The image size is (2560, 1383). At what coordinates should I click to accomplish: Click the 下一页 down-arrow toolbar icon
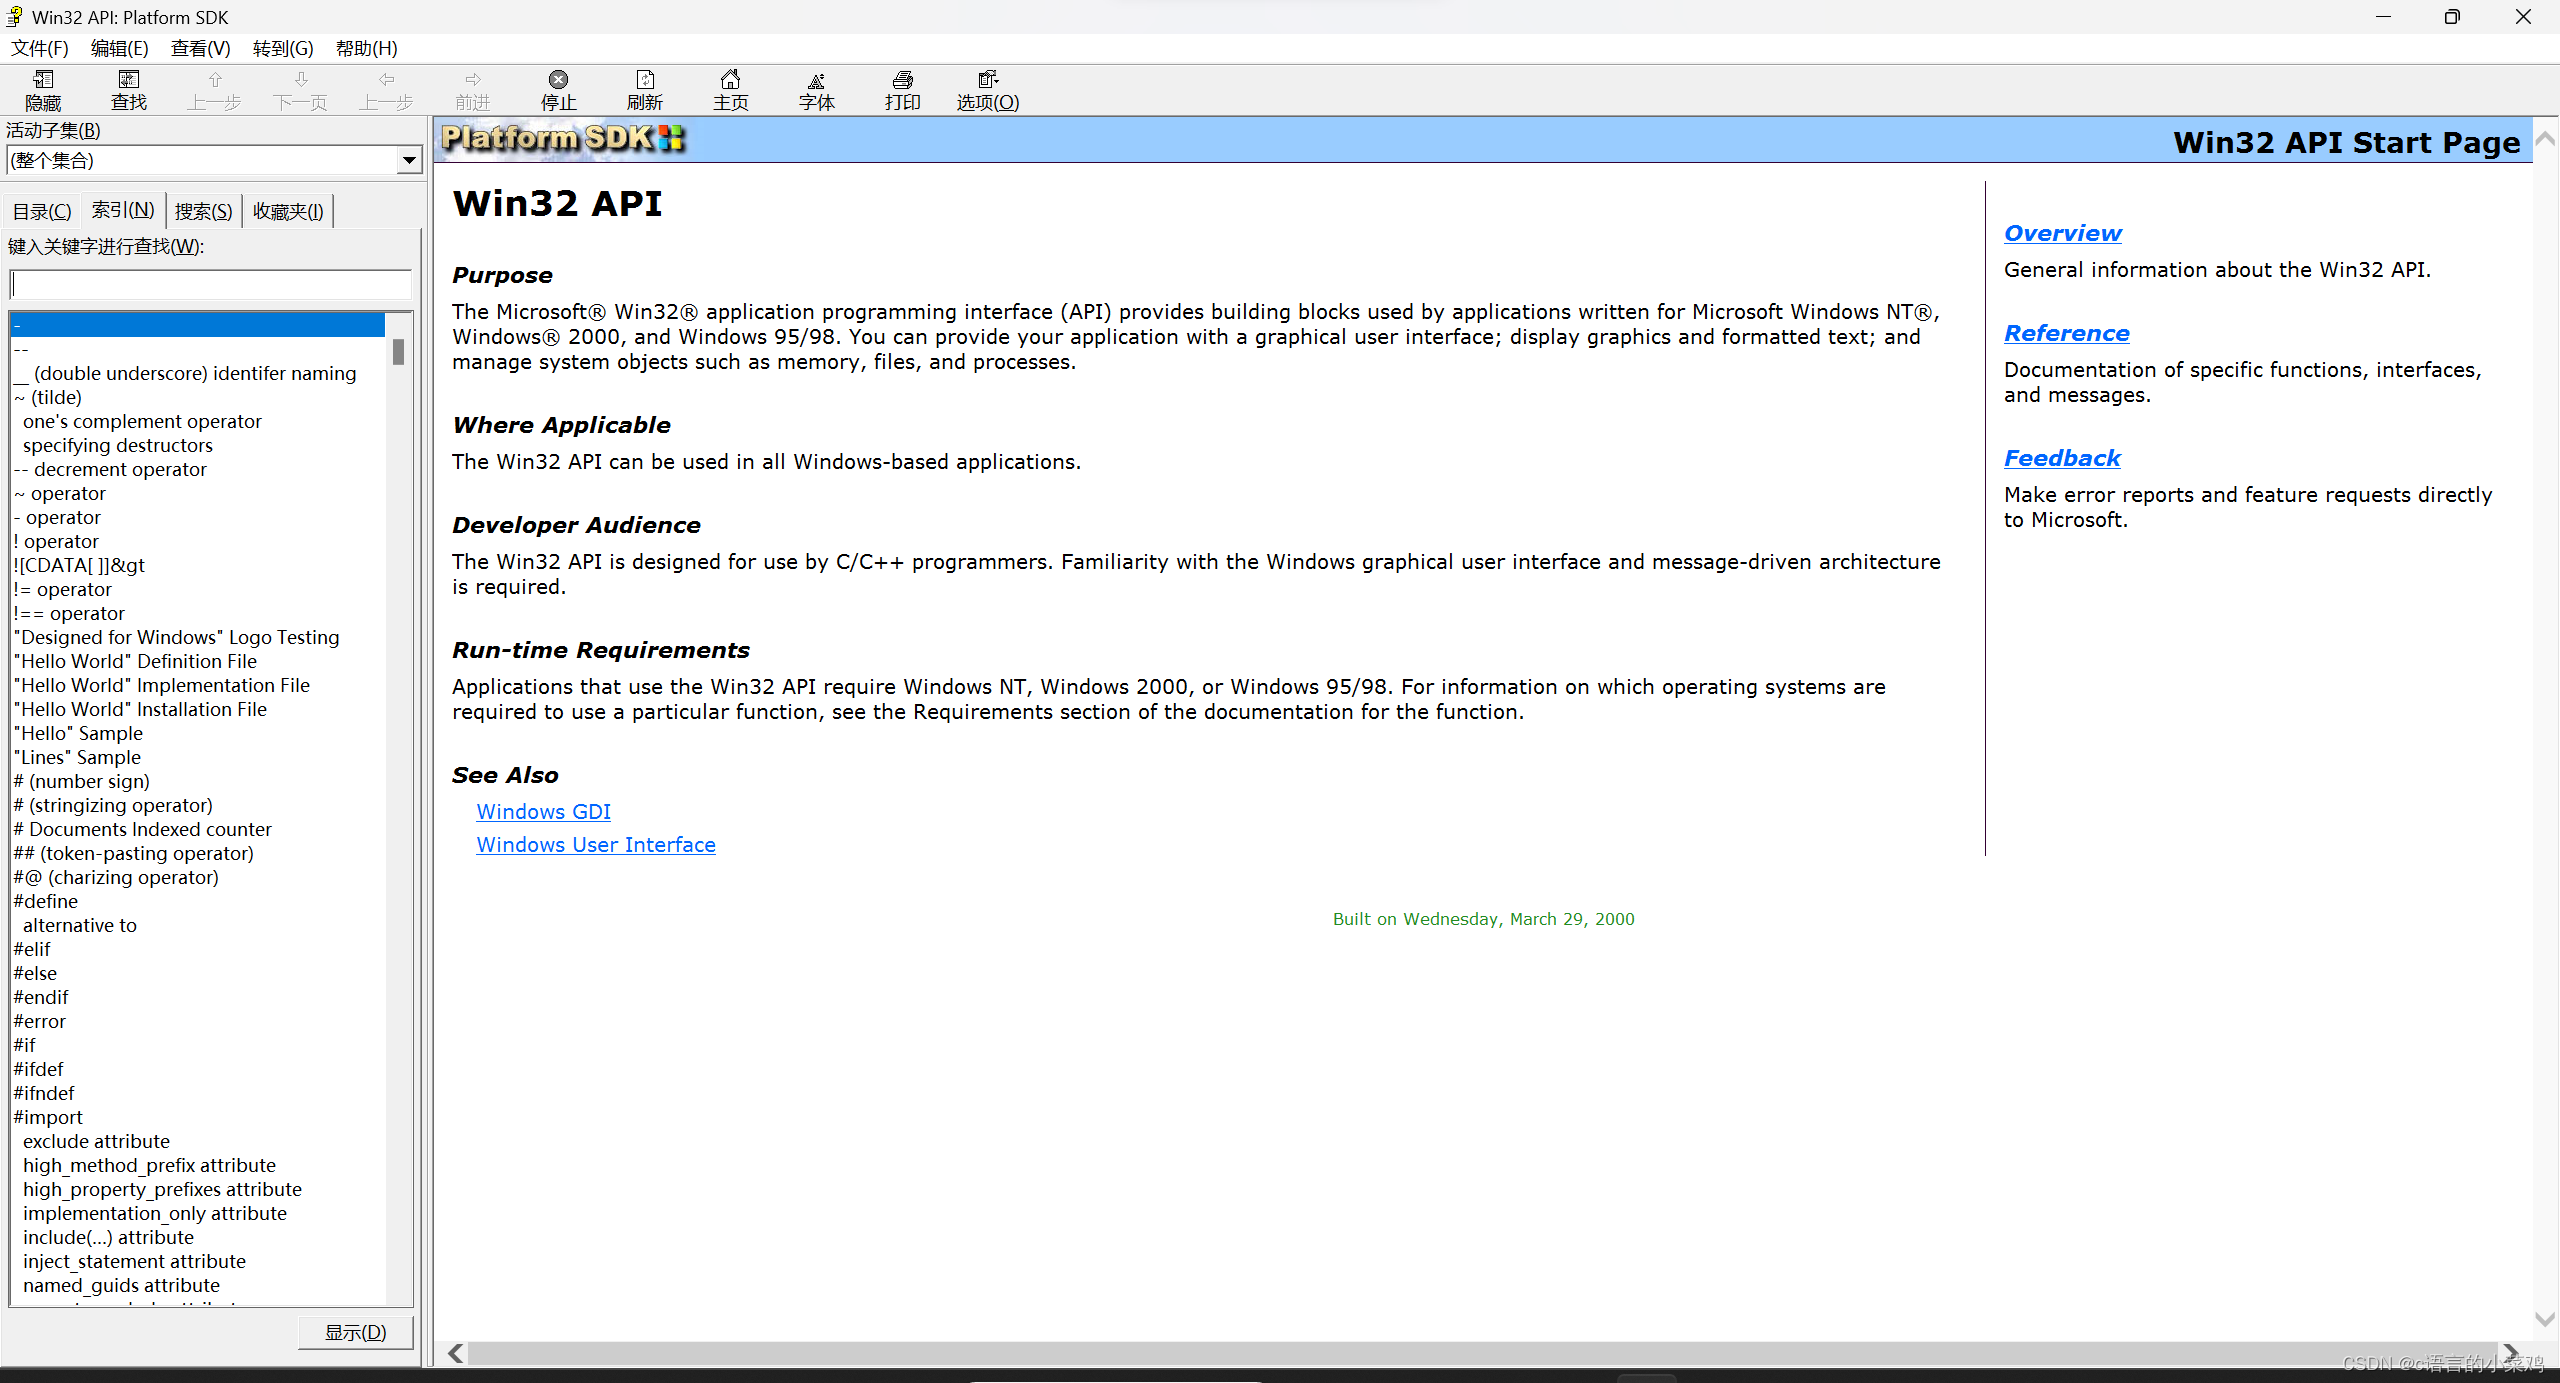[x=301, y=90]
